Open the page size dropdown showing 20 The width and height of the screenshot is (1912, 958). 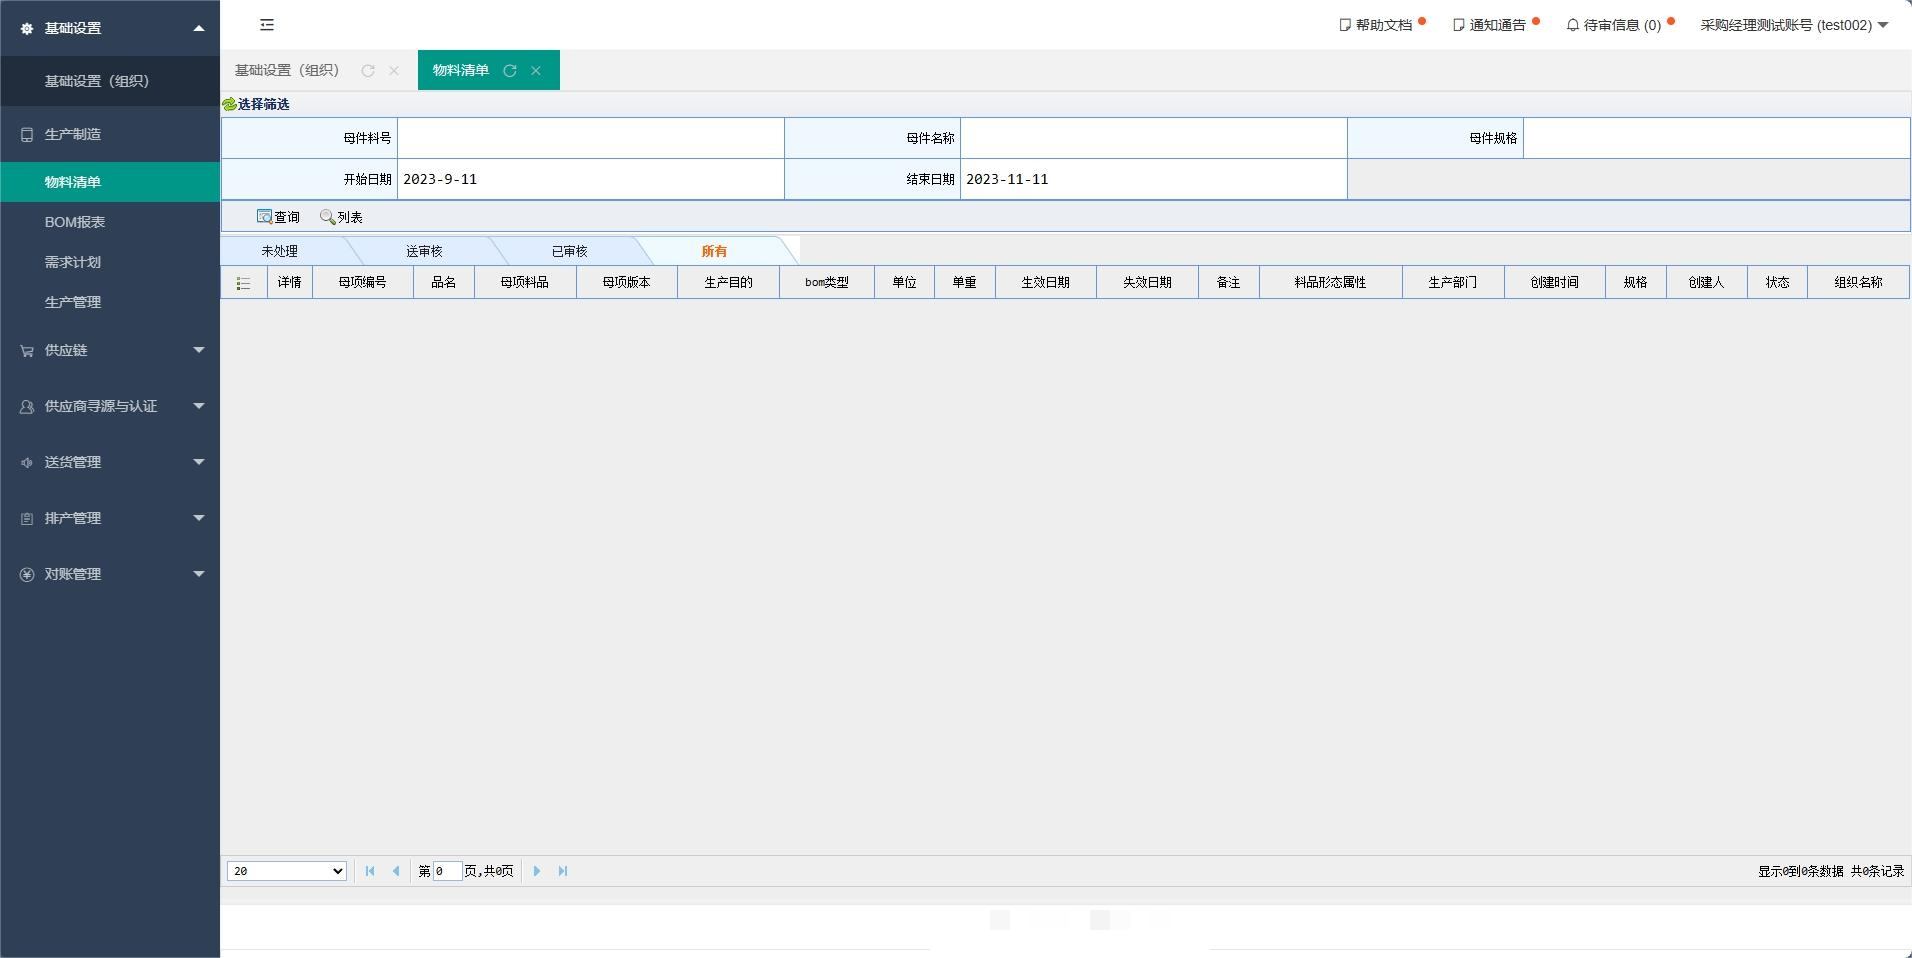(x=287, y=871)
